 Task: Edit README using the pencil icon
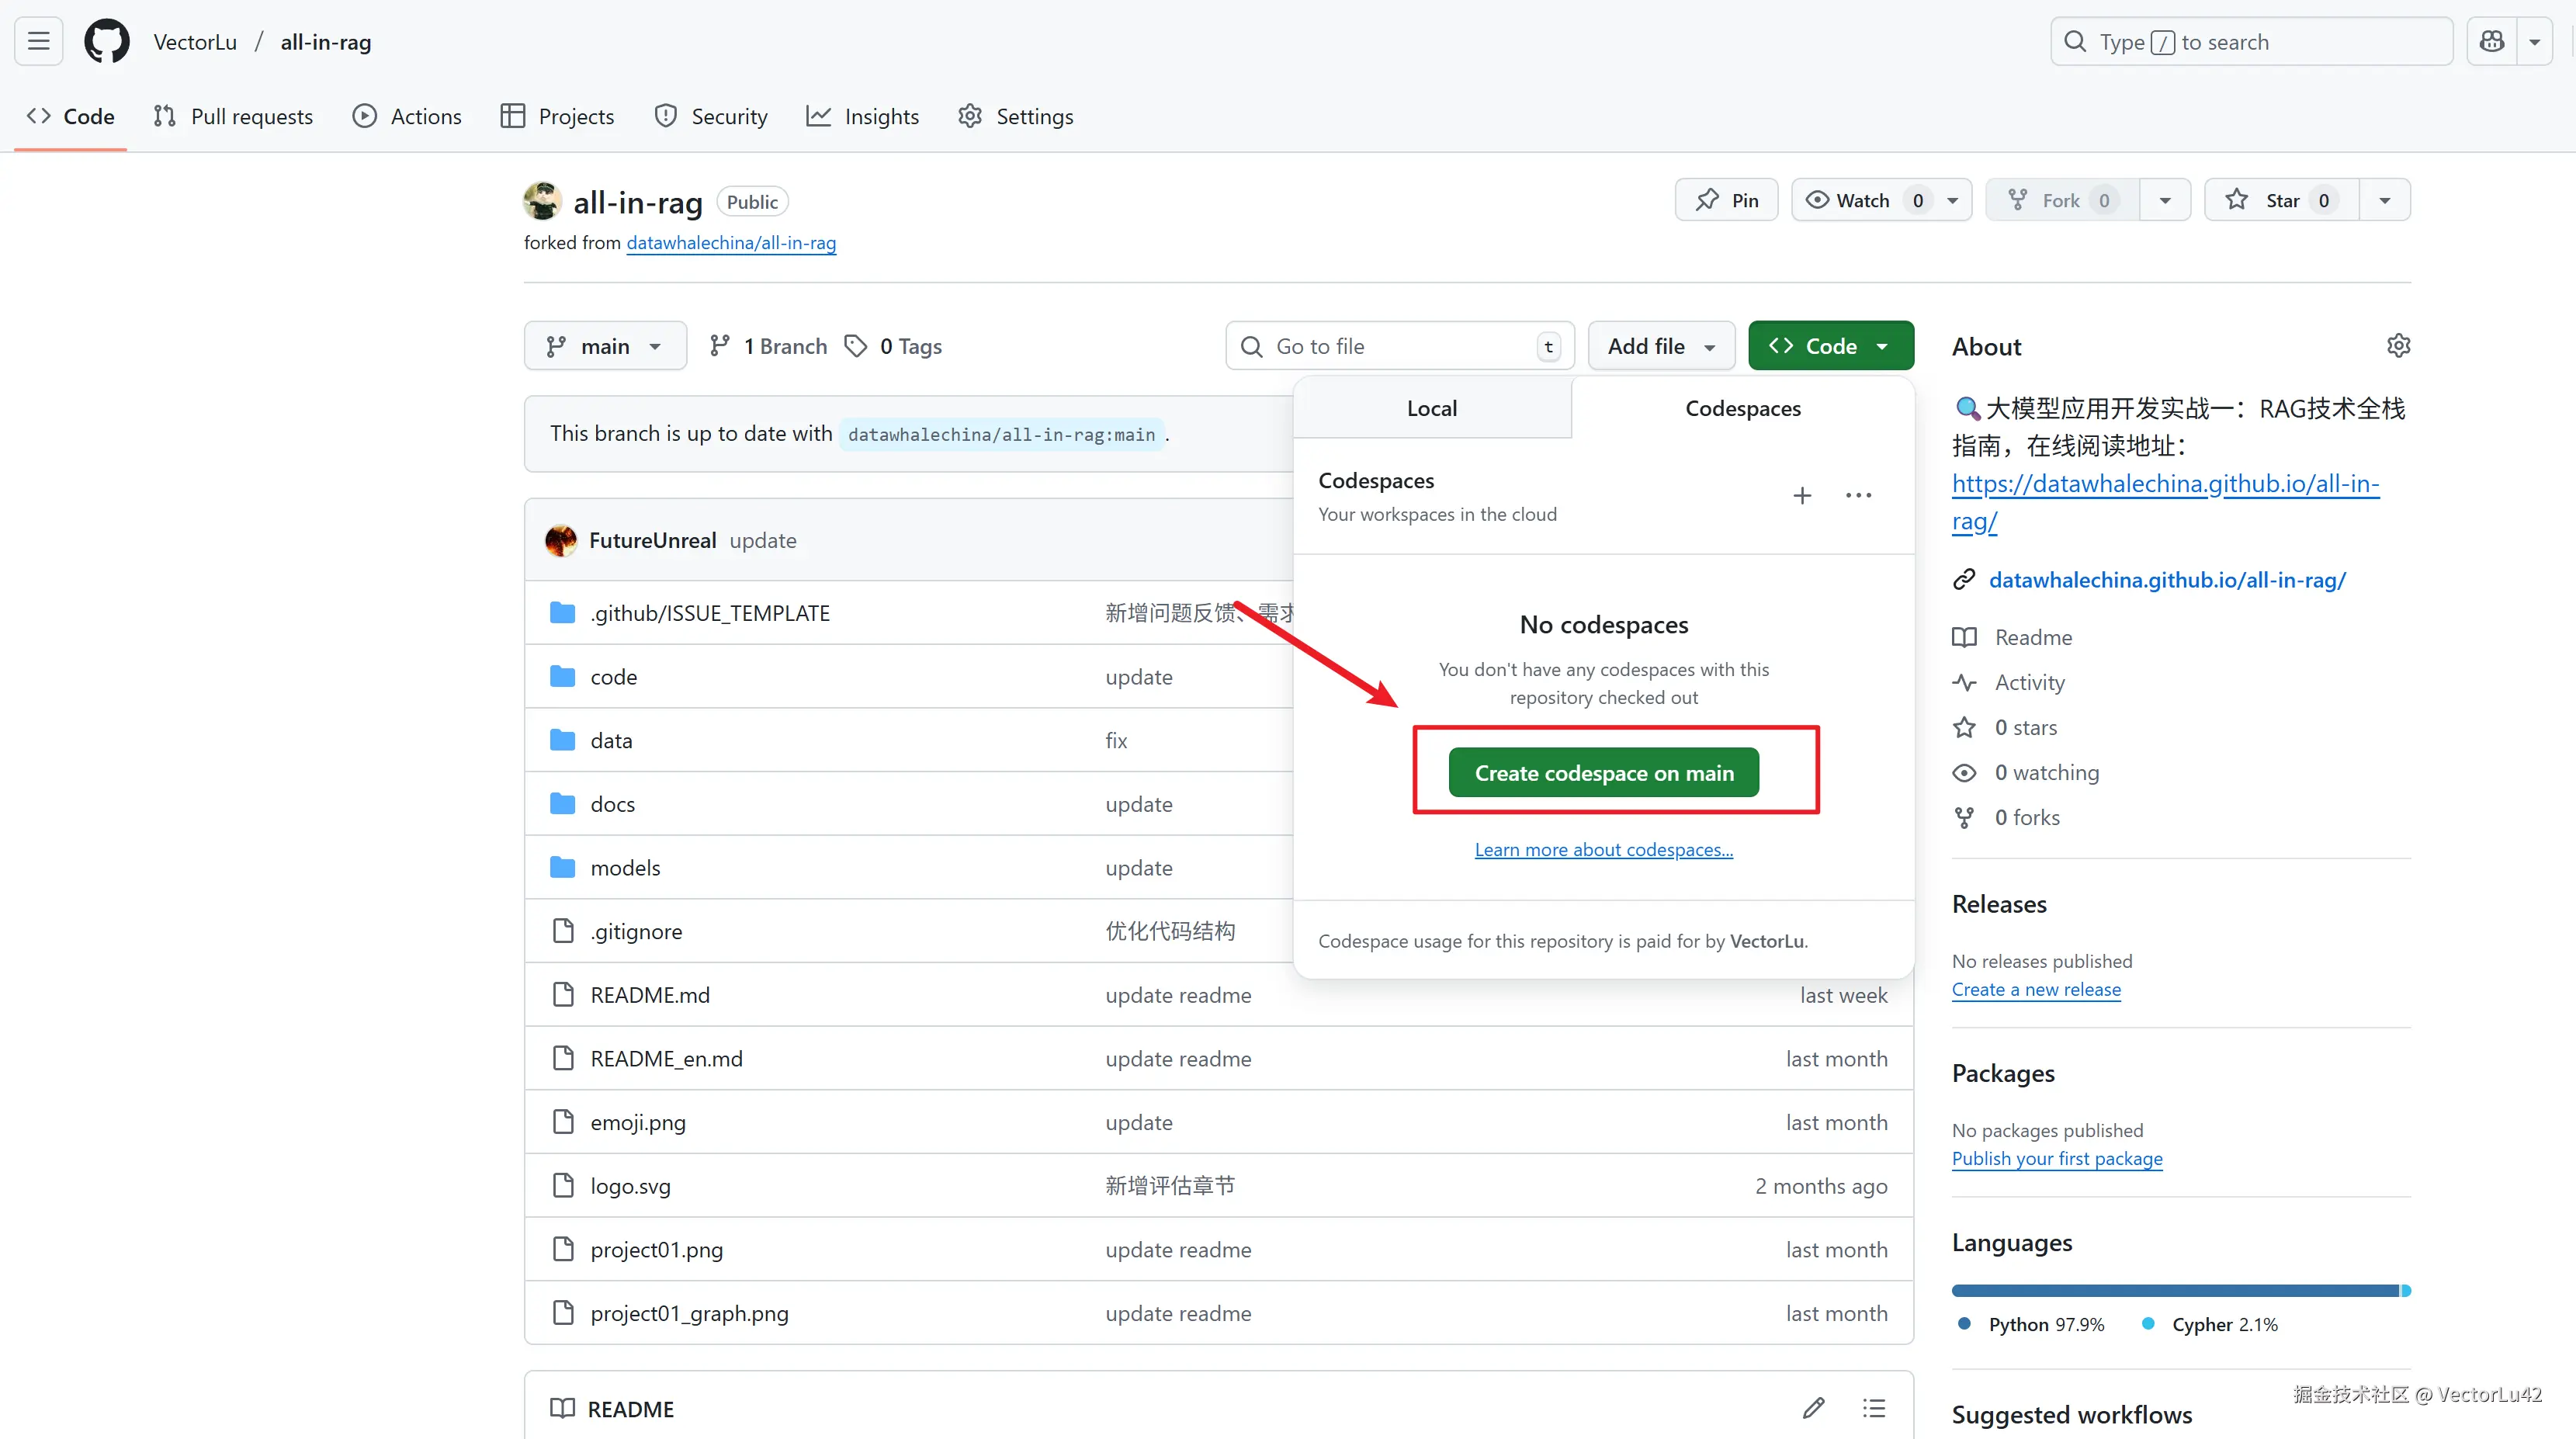click(x=1815, y=1407)
